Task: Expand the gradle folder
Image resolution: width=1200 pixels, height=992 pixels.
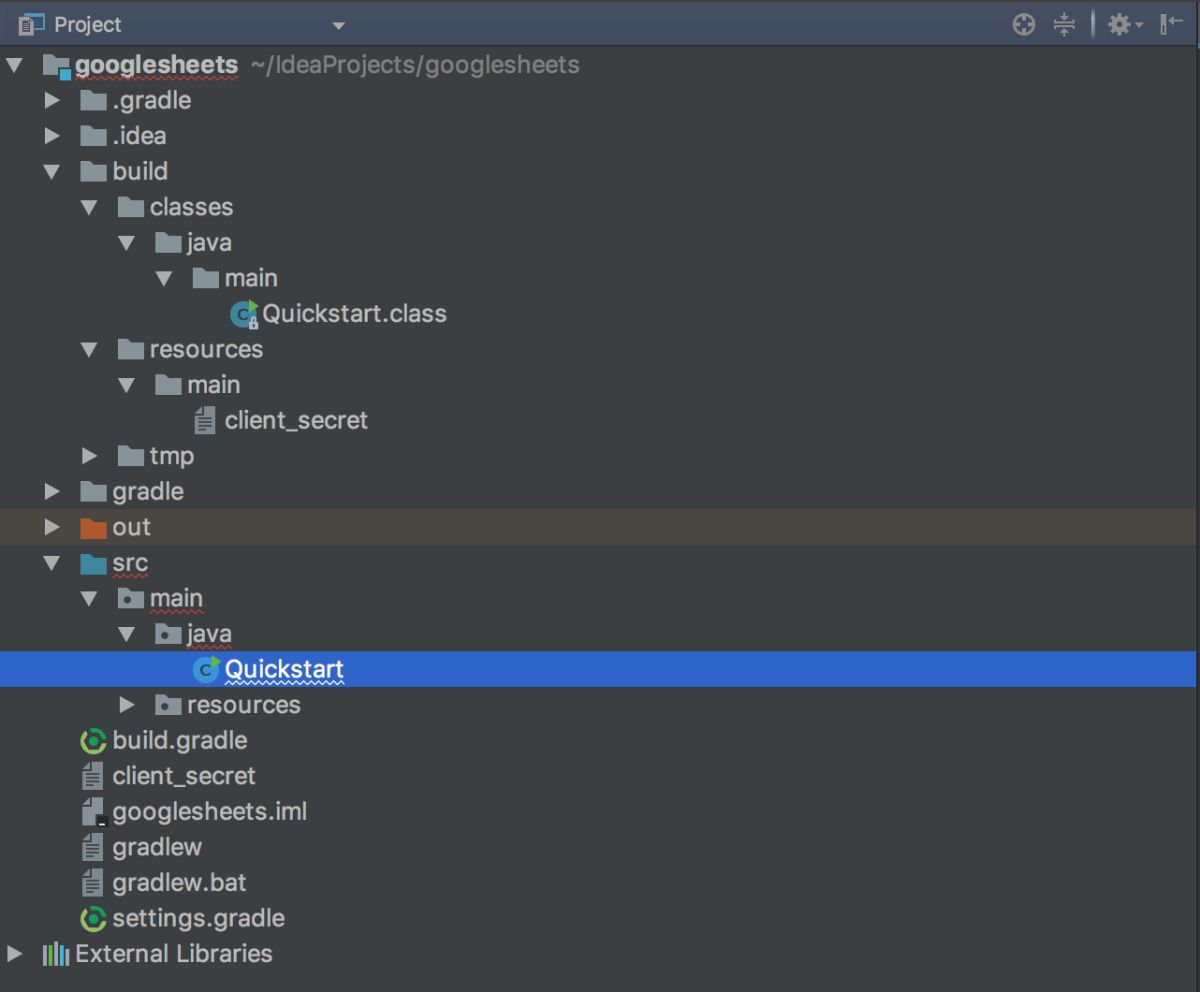Action: (52, 492)
